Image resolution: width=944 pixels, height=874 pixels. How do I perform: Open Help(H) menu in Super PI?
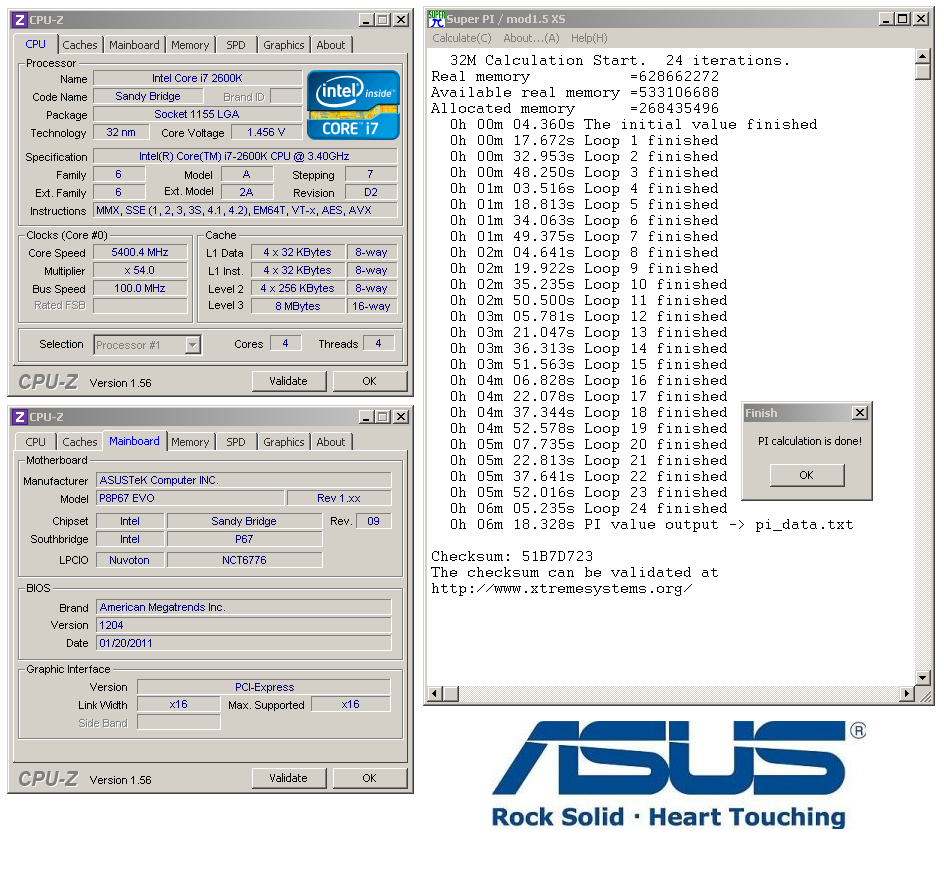589,39
